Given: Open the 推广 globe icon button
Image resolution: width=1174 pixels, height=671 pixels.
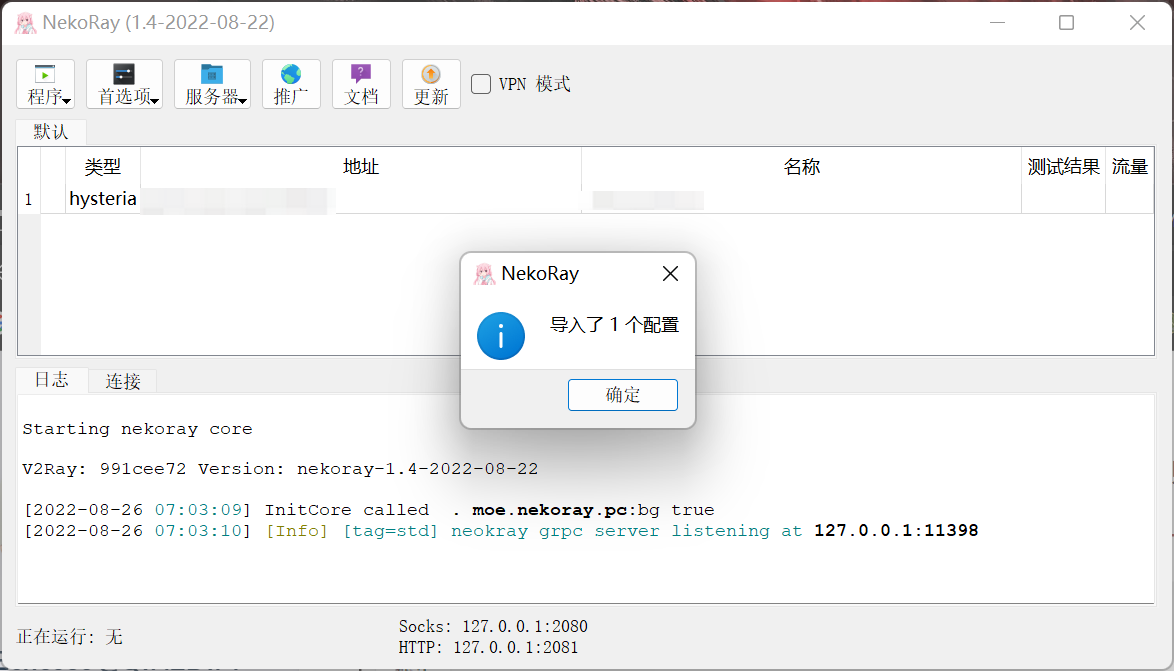Looking at the screenshot, I should tap(291, 74).
